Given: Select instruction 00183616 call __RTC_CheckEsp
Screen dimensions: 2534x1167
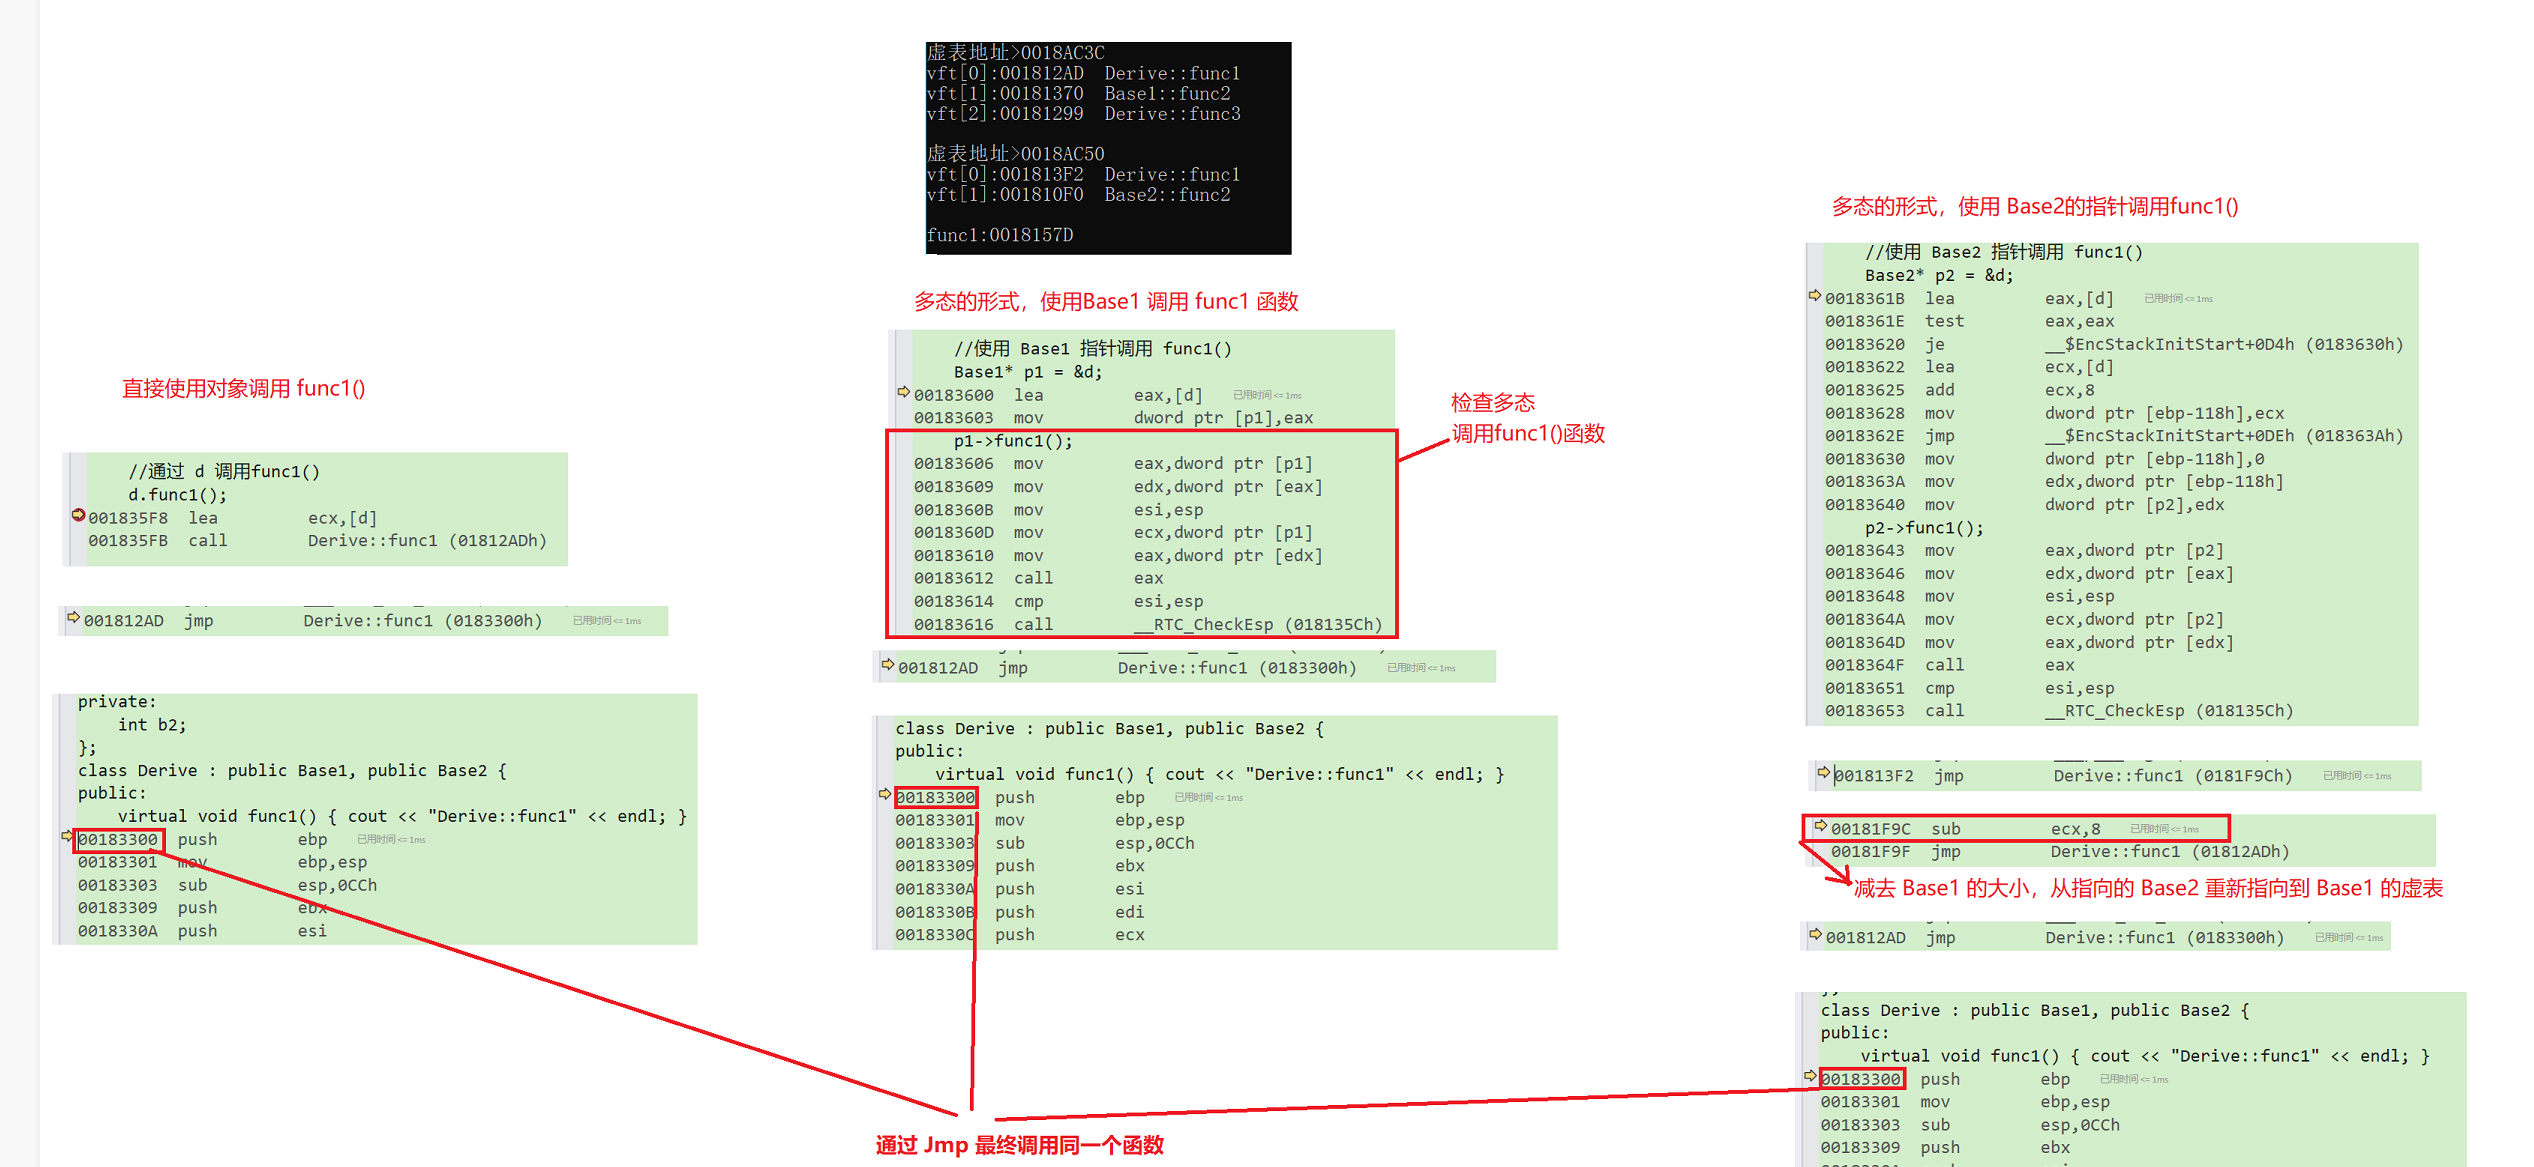Looking at the screenshot, I should click(x=1148, y=624).
